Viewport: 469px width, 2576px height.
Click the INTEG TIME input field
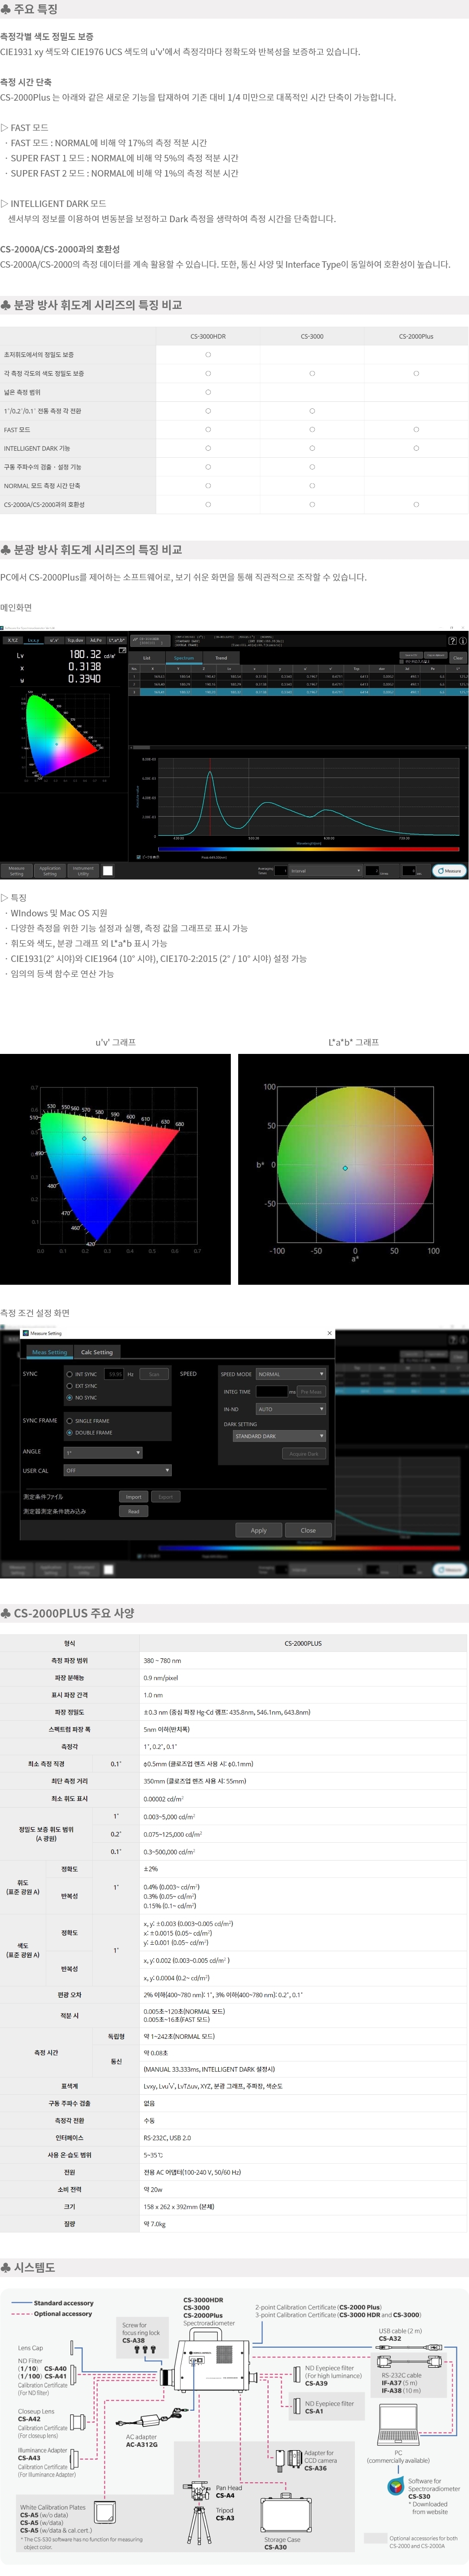(271, 1392)
